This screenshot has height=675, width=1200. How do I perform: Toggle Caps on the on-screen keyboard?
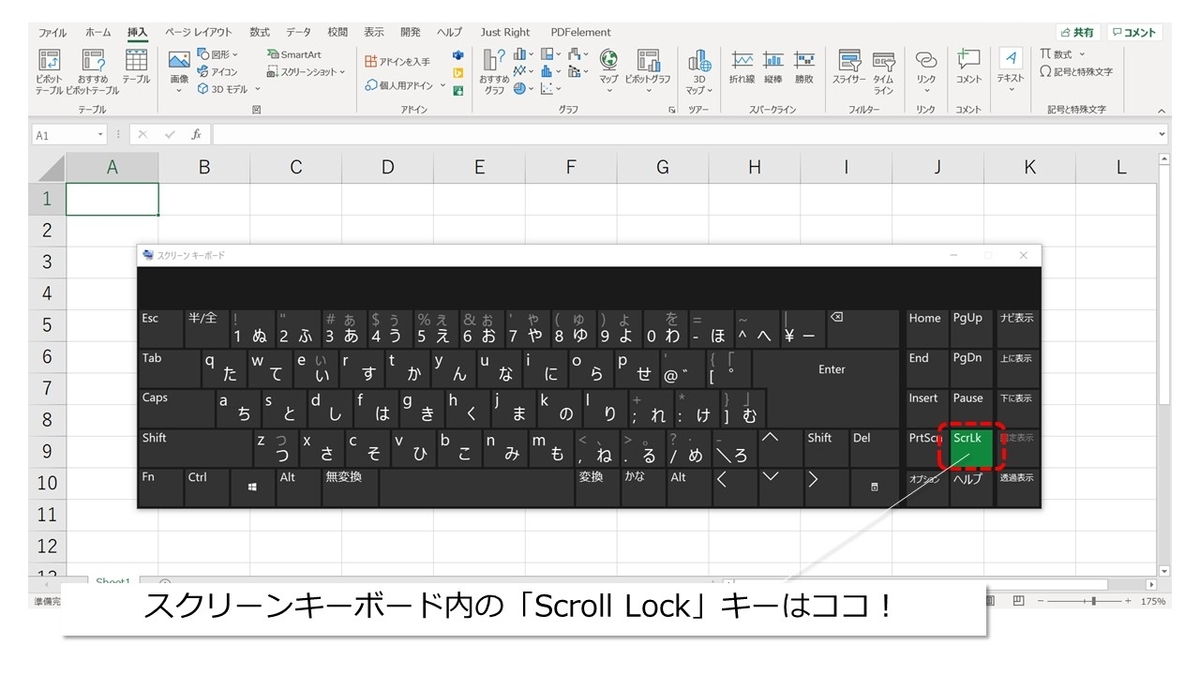click(x=176, y=408)
